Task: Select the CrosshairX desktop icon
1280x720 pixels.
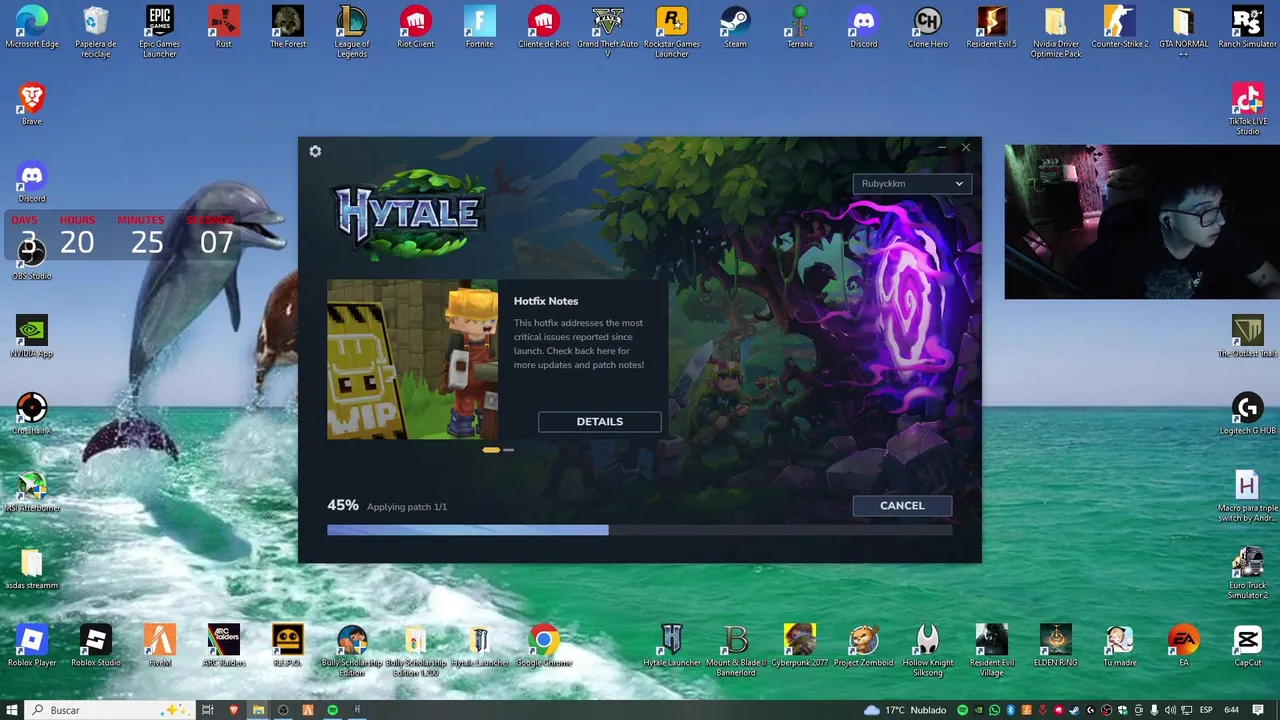Action: [32, 413]
